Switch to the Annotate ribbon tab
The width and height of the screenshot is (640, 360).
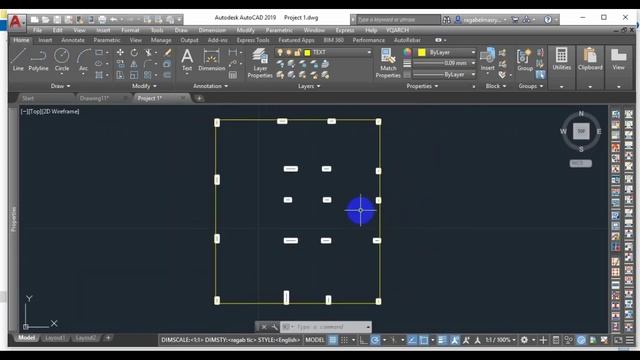point(73,40)
